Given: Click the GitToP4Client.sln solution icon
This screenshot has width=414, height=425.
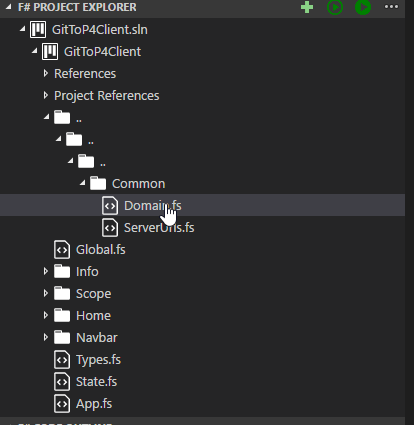Looking at the screenshot, I should click(38, 30).
